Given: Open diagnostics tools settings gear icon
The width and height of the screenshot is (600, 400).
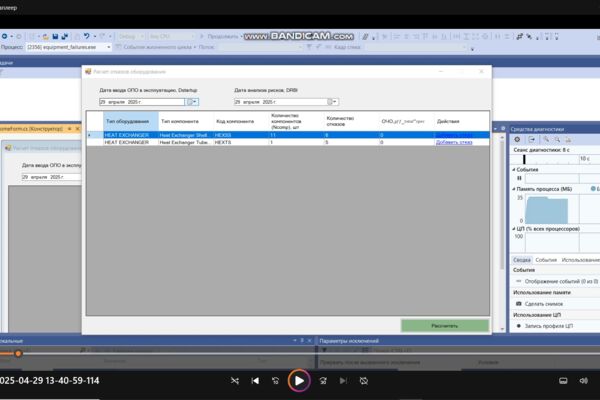Looking at the screenshot, I should 517,140.
